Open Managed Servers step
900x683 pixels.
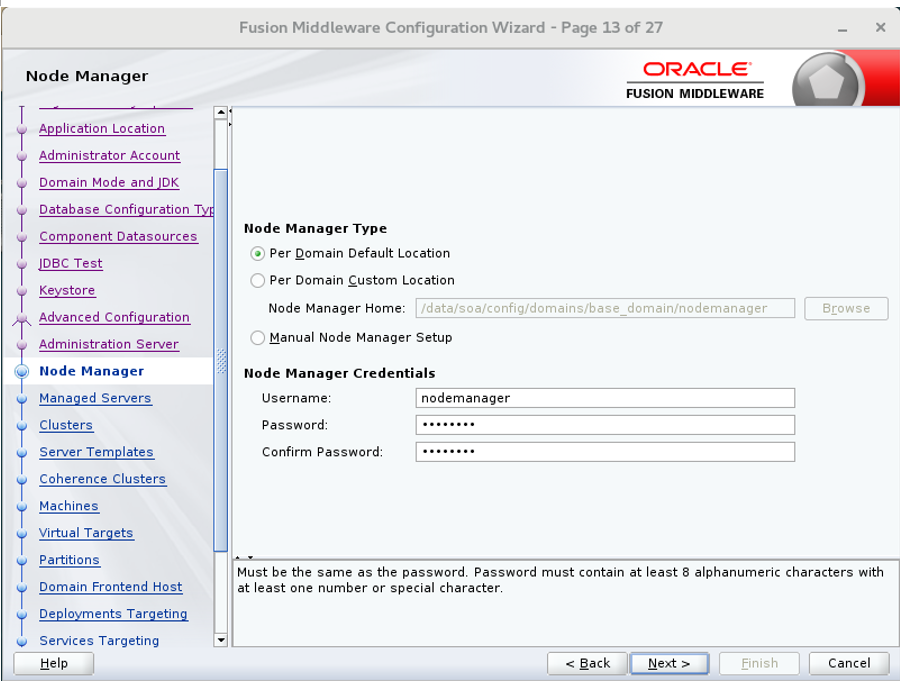(x=95, y=398)
